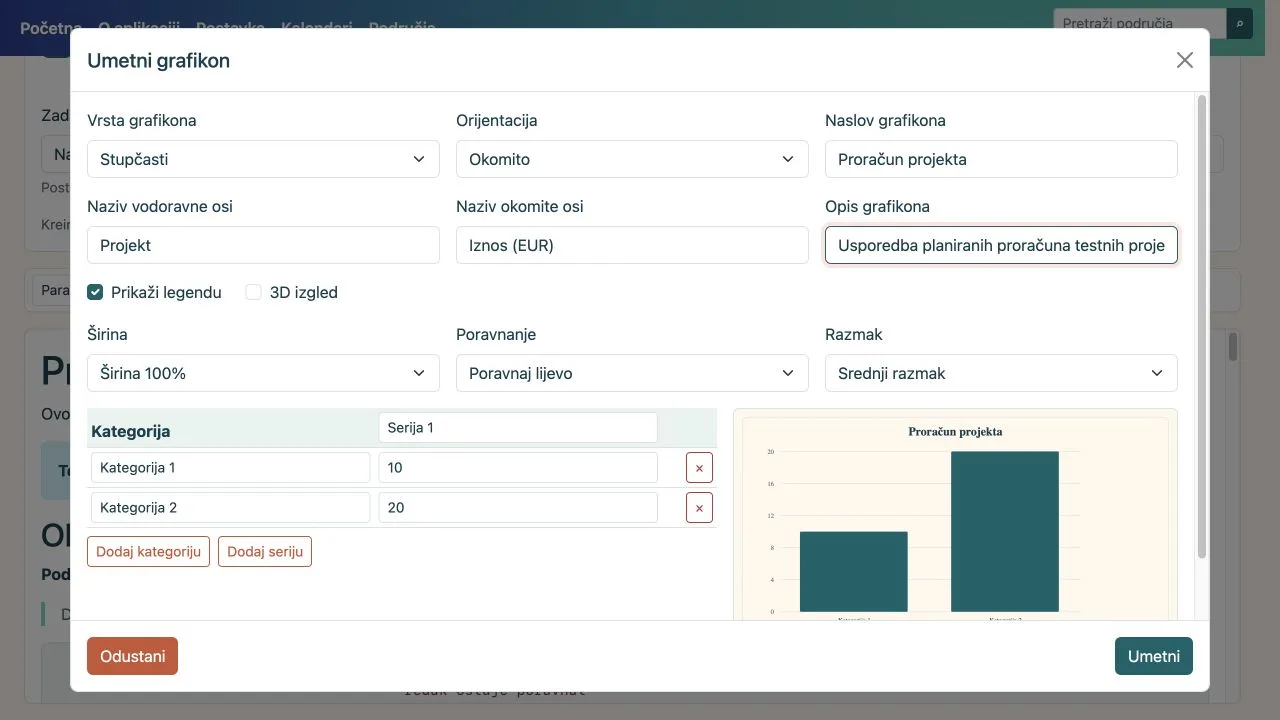Image resolution: width=1280 pixels, height=720 pixels.
Task: Click the Dodaj kategoriju button
Action: [x=148, y=552]
